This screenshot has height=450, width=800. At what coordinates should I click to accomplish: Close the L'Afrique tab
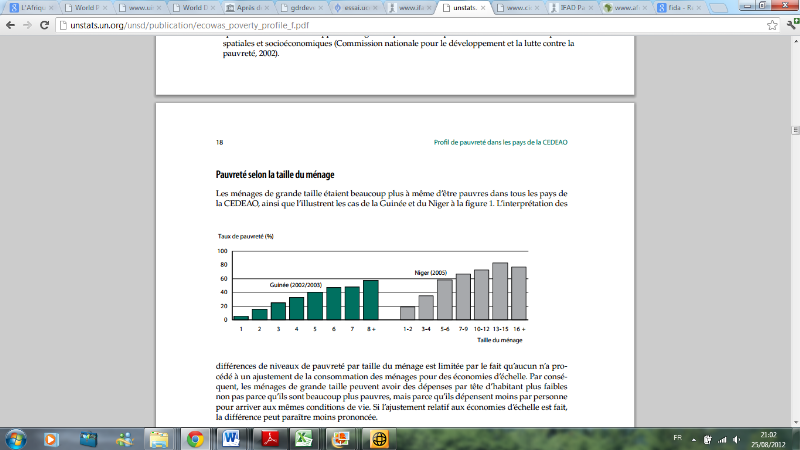pos(51,8)
